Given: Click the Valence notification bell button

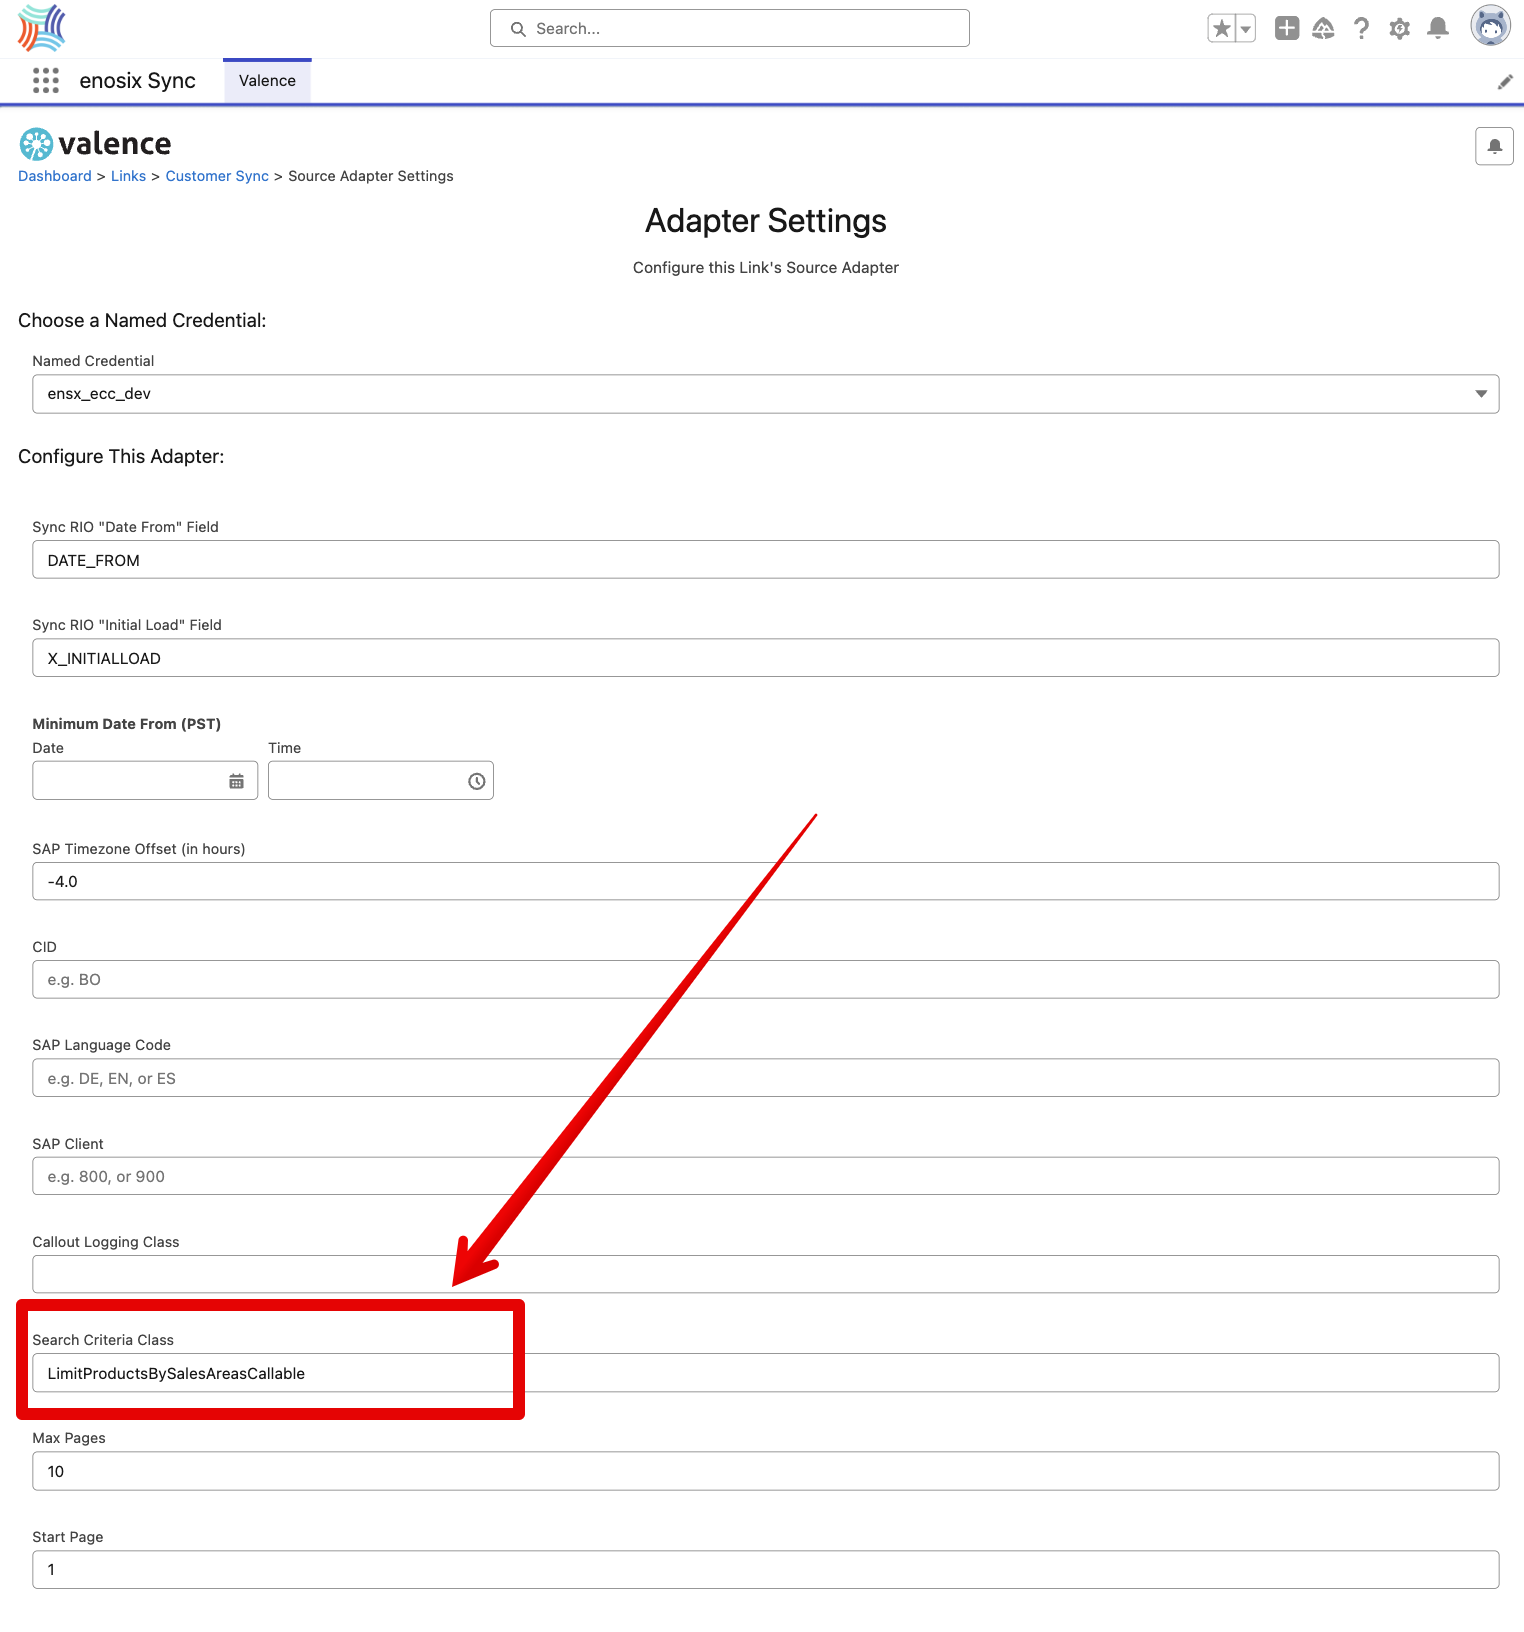Looking at the screenshot, I should [1494, 146].
